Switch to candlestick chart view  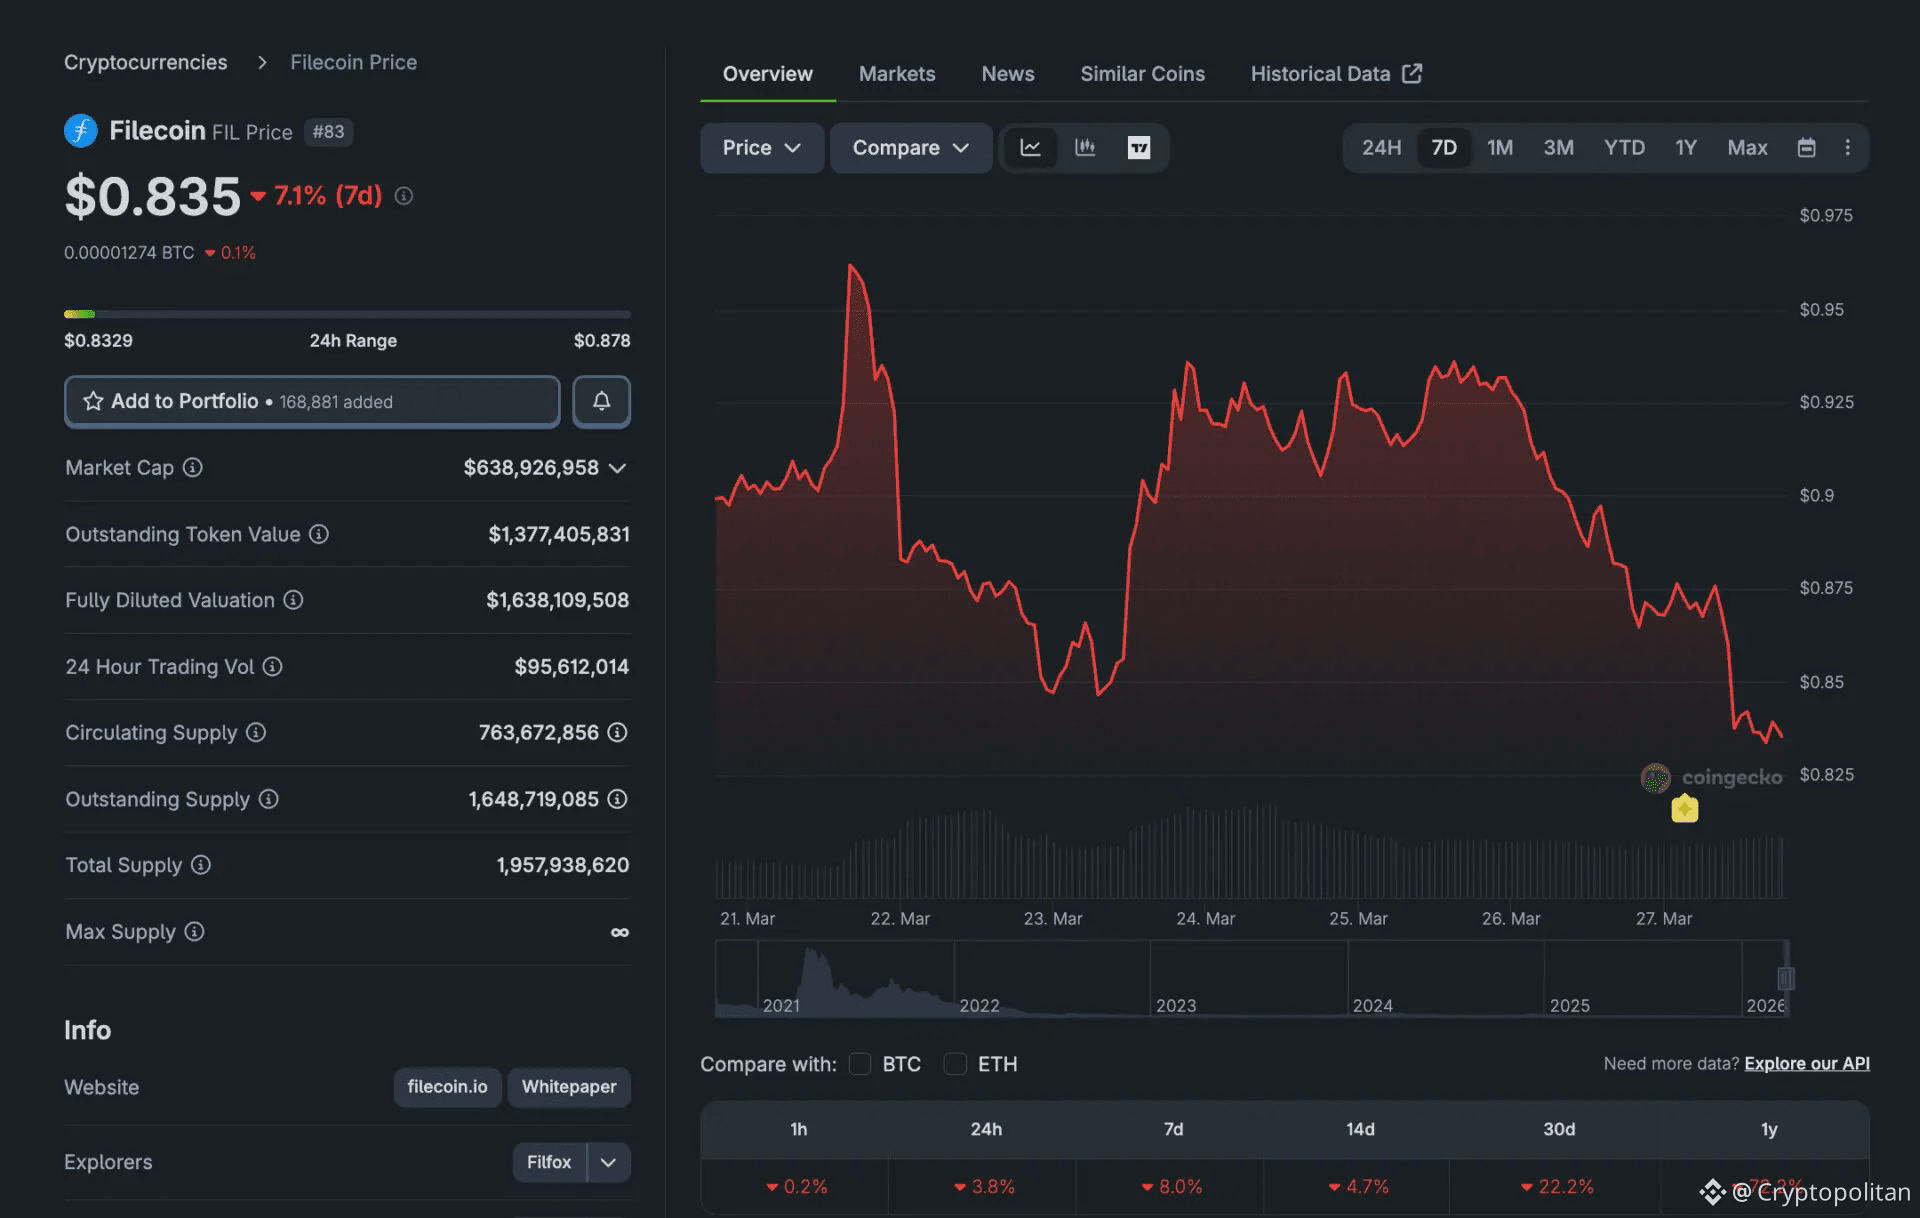click(1085, 148)
